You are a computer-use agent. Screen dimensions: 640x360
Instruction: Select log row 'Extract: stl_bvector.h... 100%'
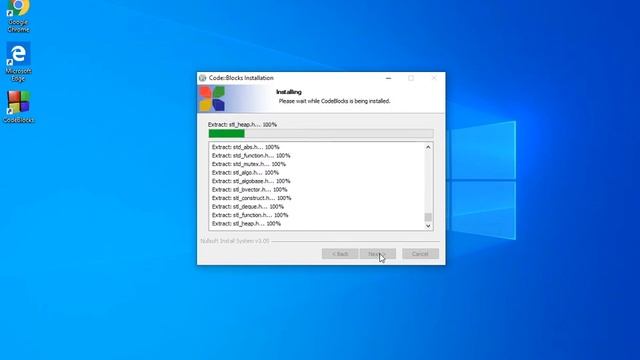tap(249, 189)
